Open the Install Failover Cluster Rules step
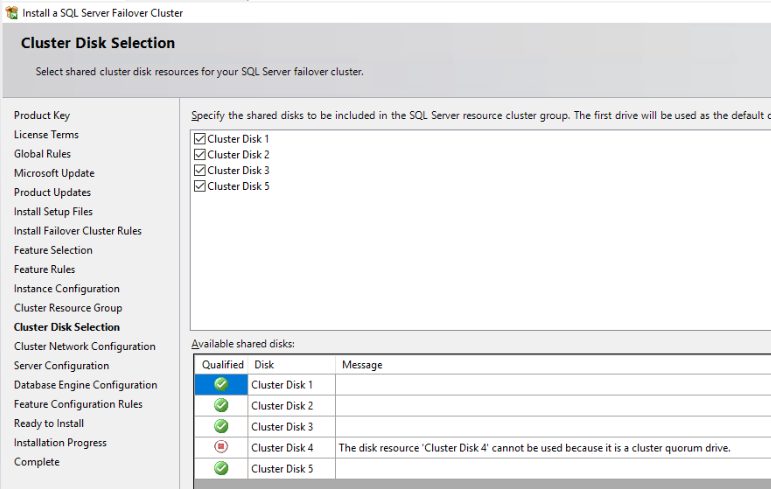Image resolution: width=771 pixels, height=489 pixels. tap(78, 231)
